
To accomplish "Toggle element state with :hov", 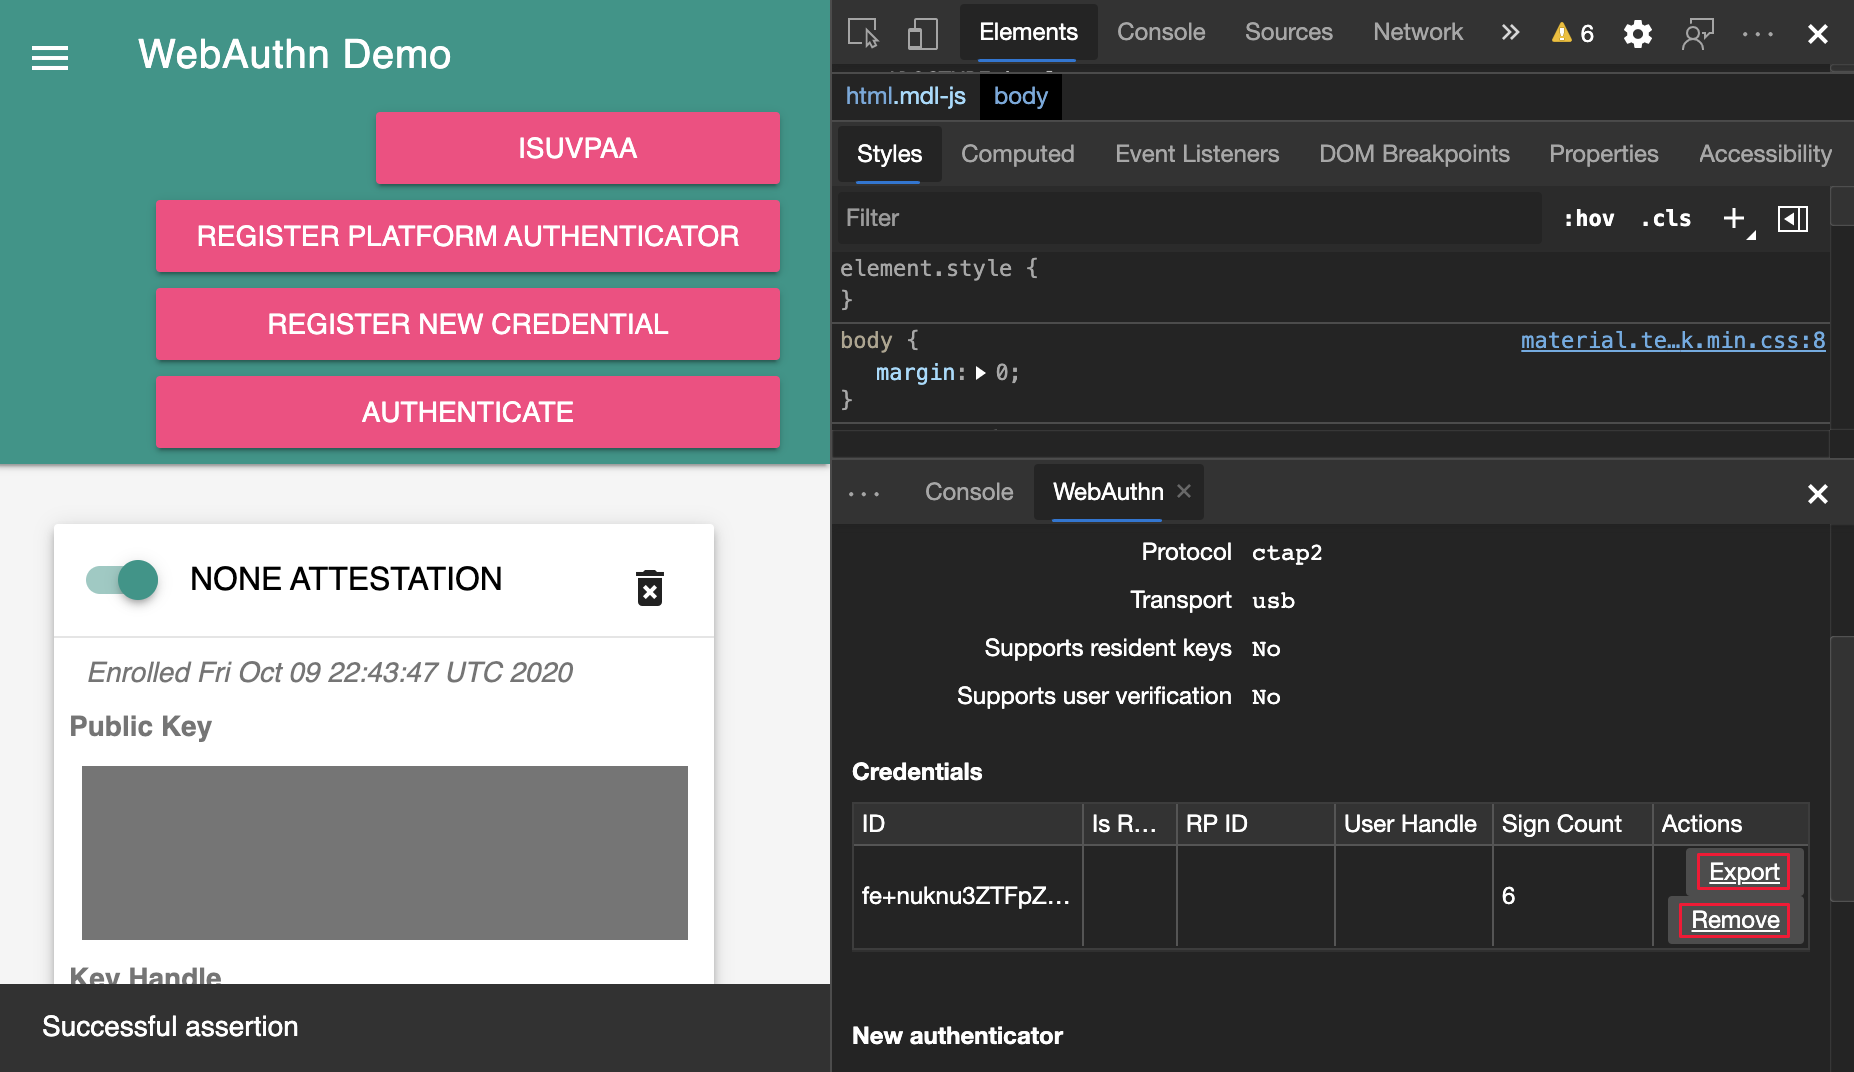I will (1588, 218).
